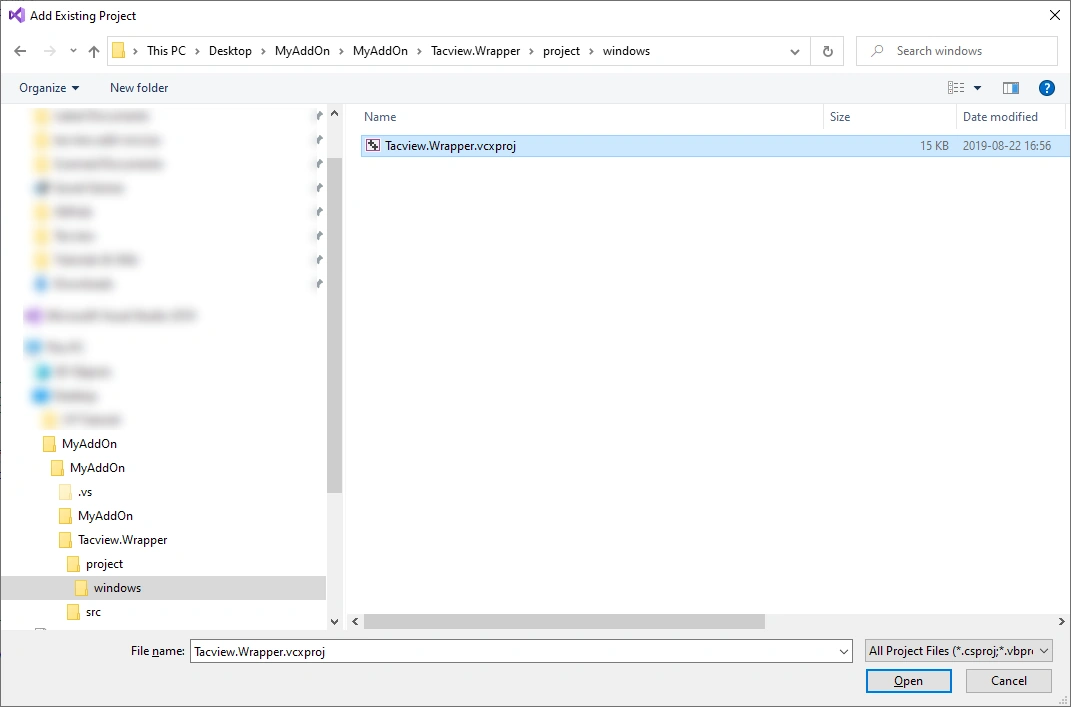The image size is (1071, 707).
Task: Open dialog Help
Action: click(x=1046, y=88)
